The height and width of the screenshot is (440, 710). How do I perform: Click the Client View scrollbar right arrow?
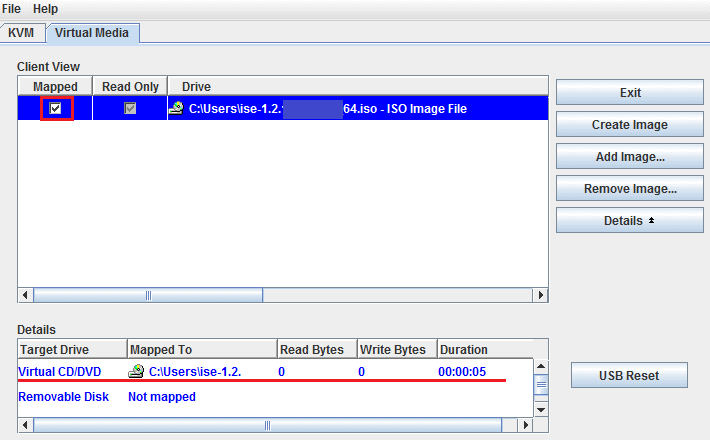point(540,295)
